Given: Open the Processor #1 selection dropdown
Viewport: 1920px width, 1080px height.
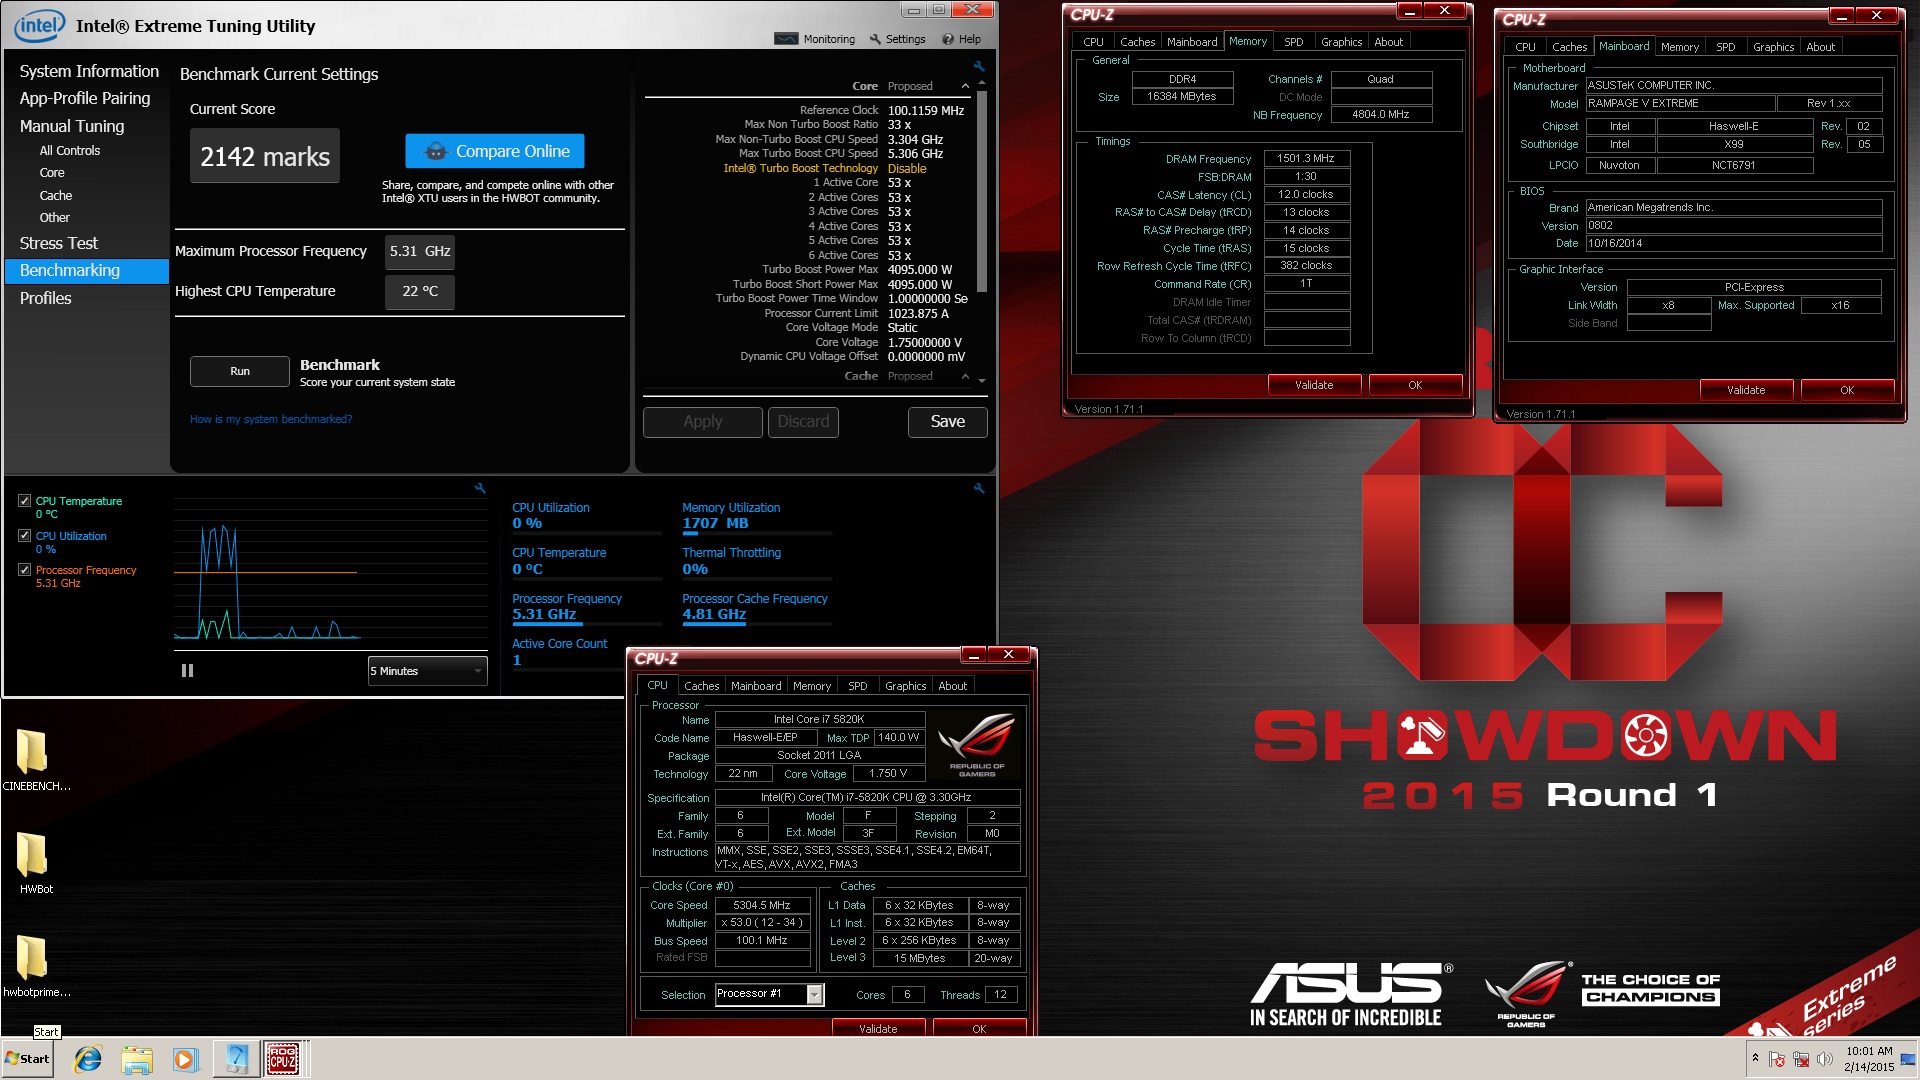Looking at the screenshot, I should pyautogui.click(x=769, y=994).
